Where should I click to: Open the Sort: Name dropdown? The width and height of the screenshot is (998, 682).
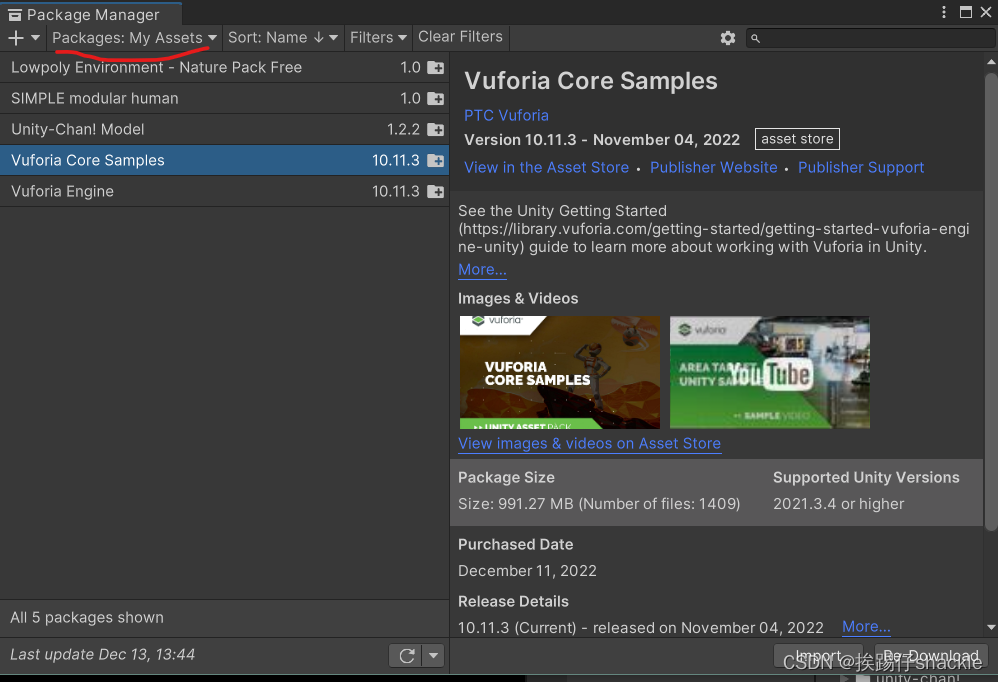283,38
